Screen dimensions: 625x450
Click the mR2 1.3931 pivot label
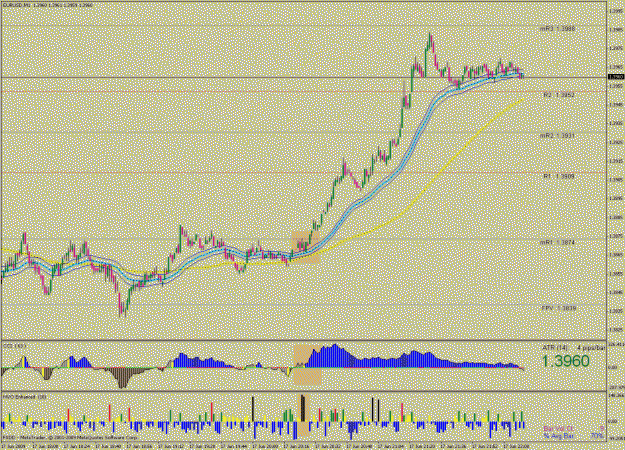pyautogui.click(x=557, y=136)
